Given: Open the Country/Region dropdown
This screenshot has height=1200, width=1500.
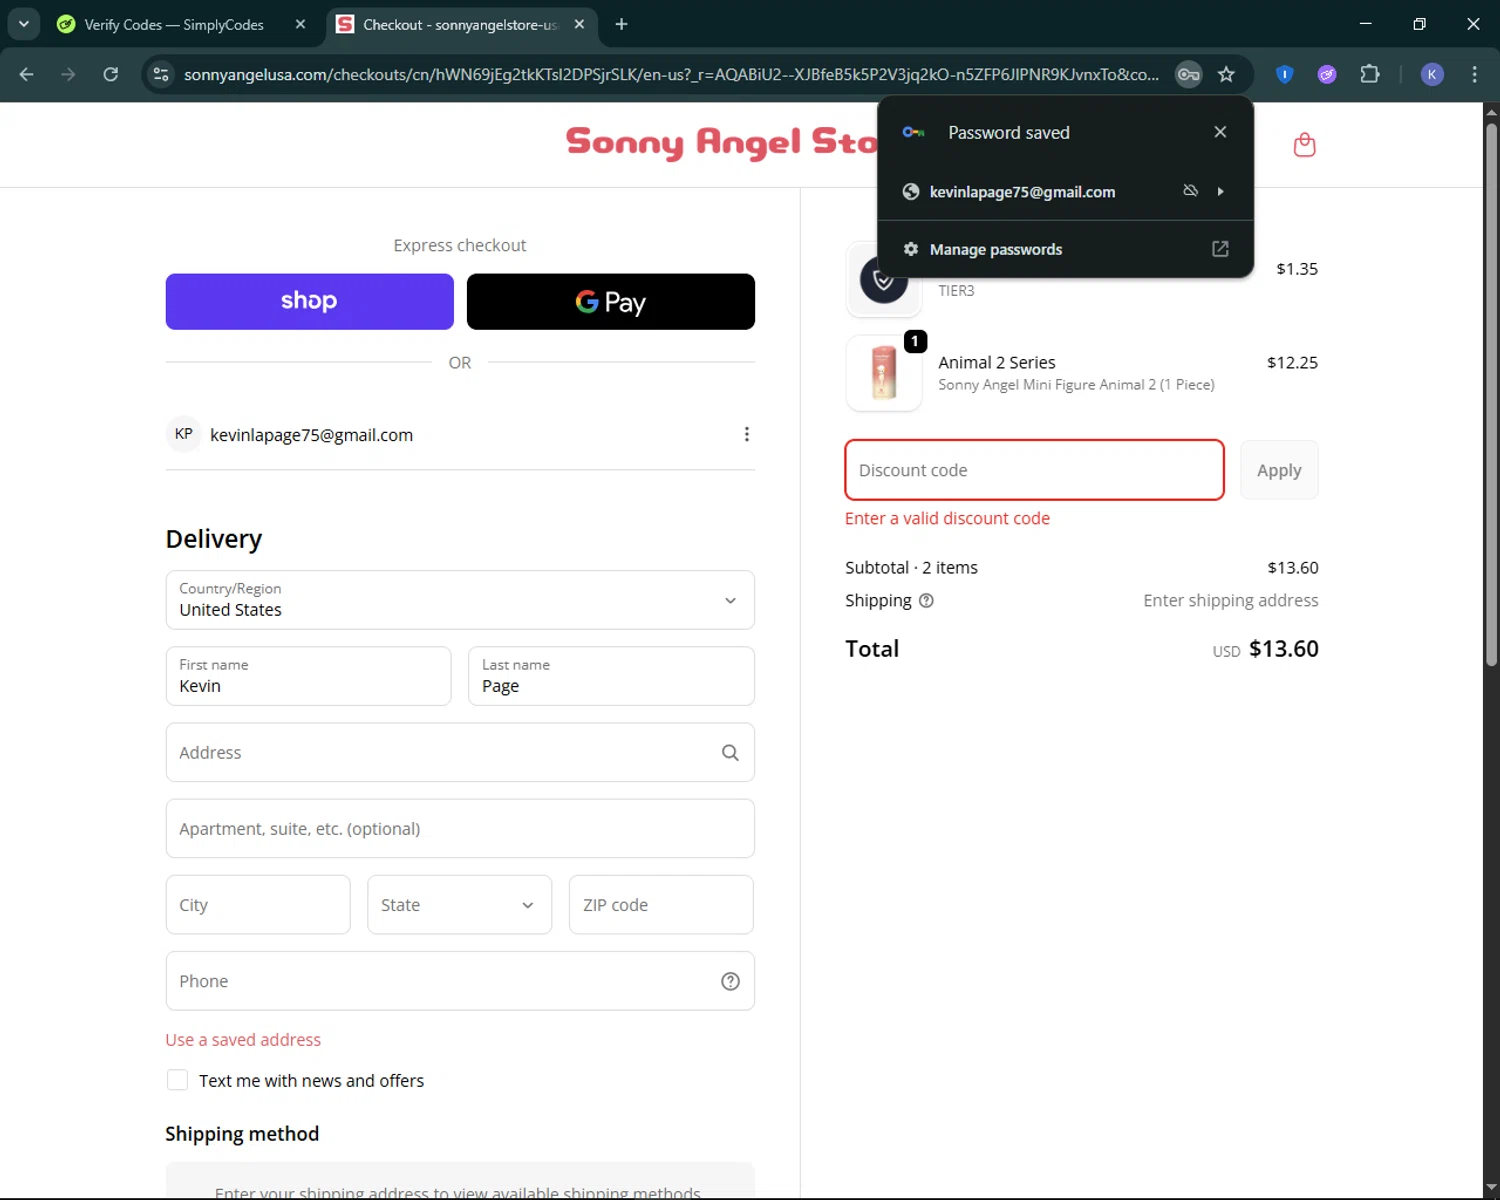Looking at the screenshot, I should (460, 600).
